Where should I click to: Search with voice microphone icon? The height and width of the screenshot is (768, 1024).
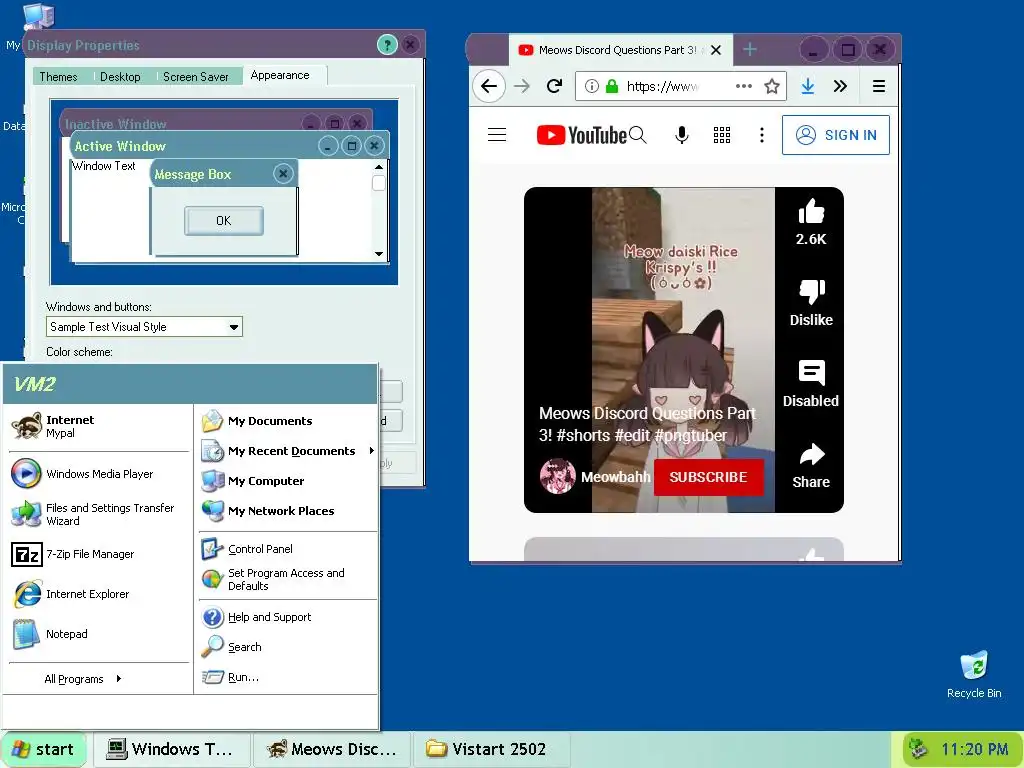click(x=682, y=135)
